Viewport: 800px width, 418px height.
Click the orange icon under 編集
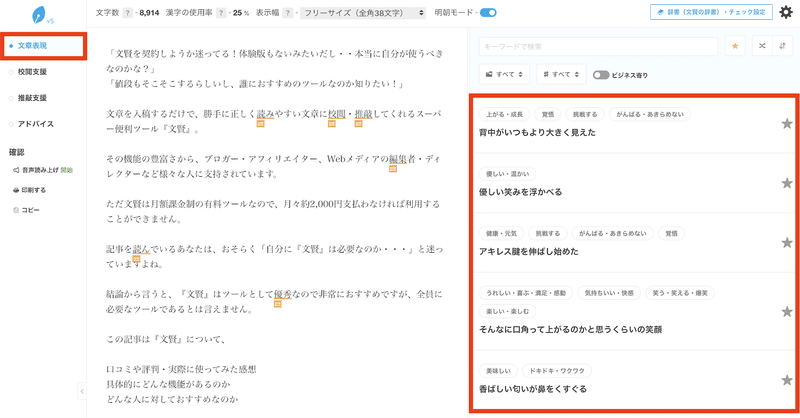[x=393, y=168]
